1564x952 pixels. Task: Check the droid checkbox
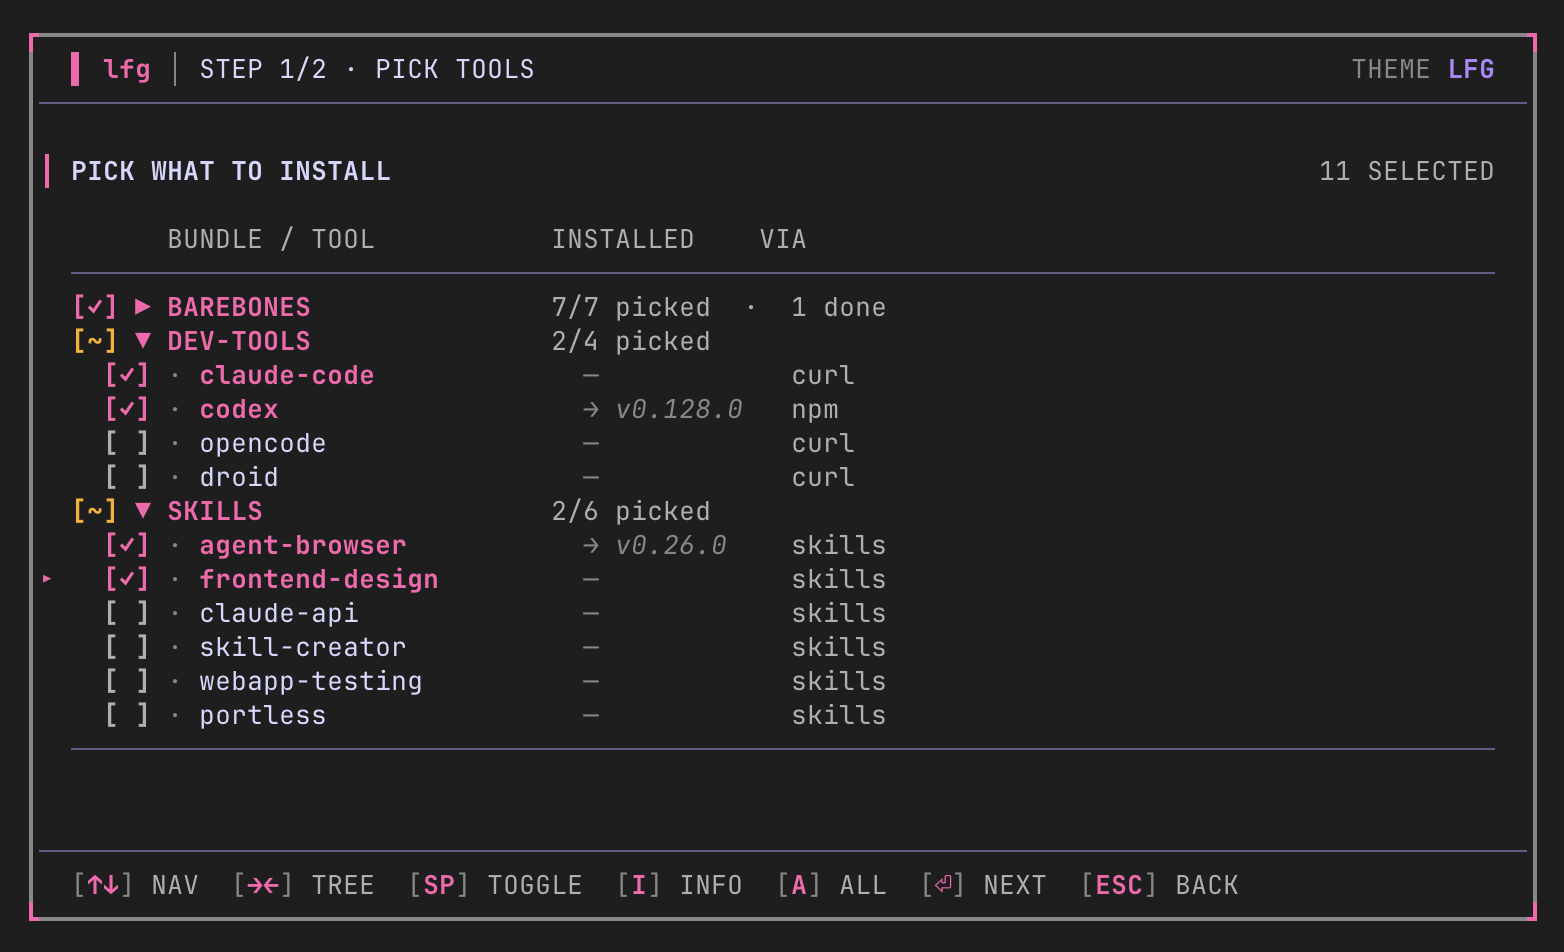click(x=127, y=477)
